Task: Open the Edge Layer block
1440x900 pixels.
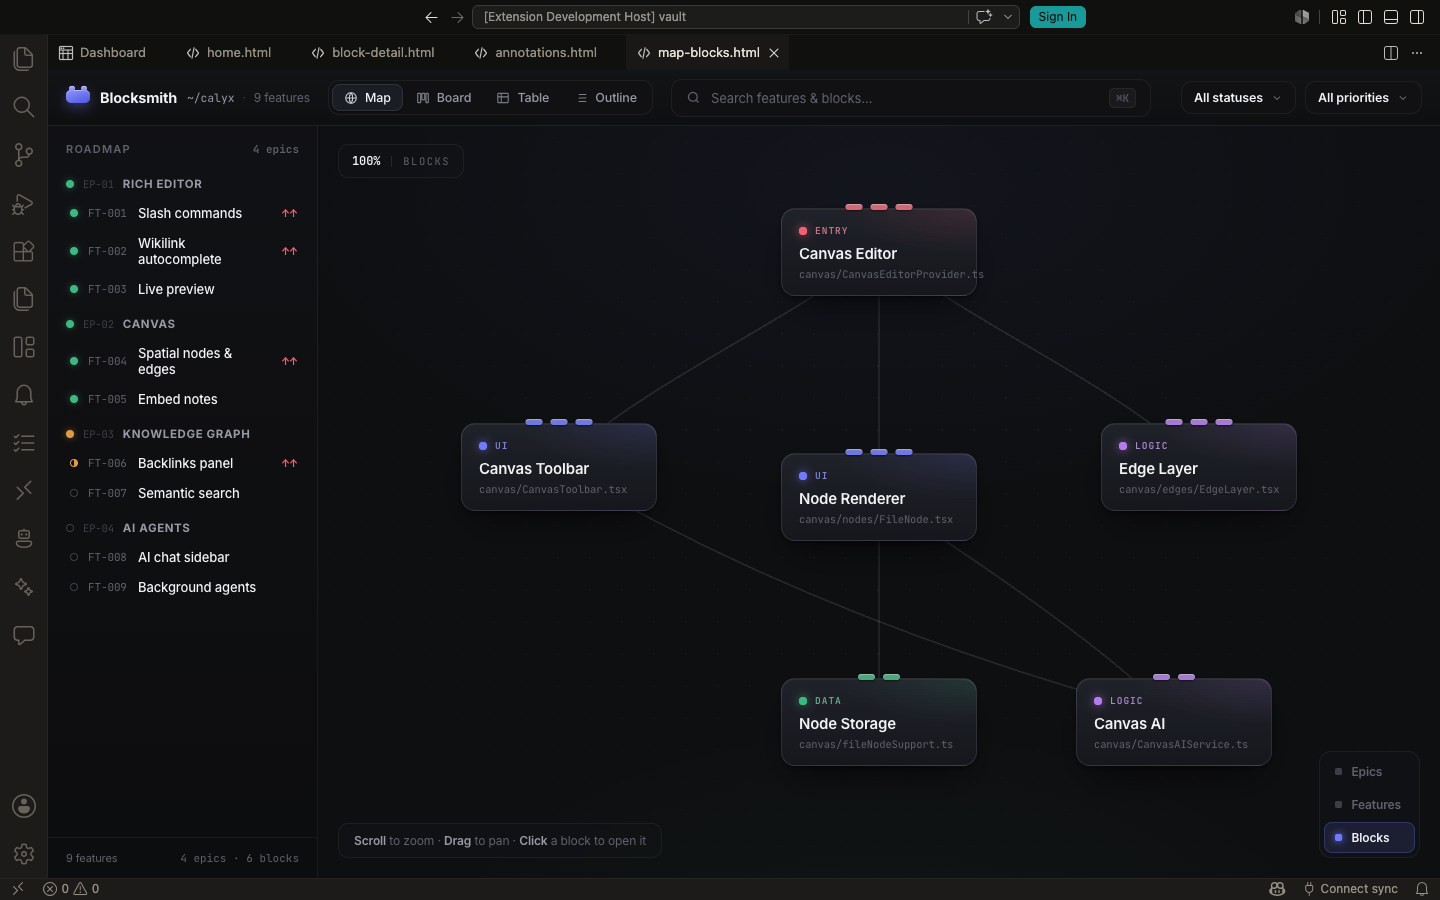Action: pos(1199,467)
